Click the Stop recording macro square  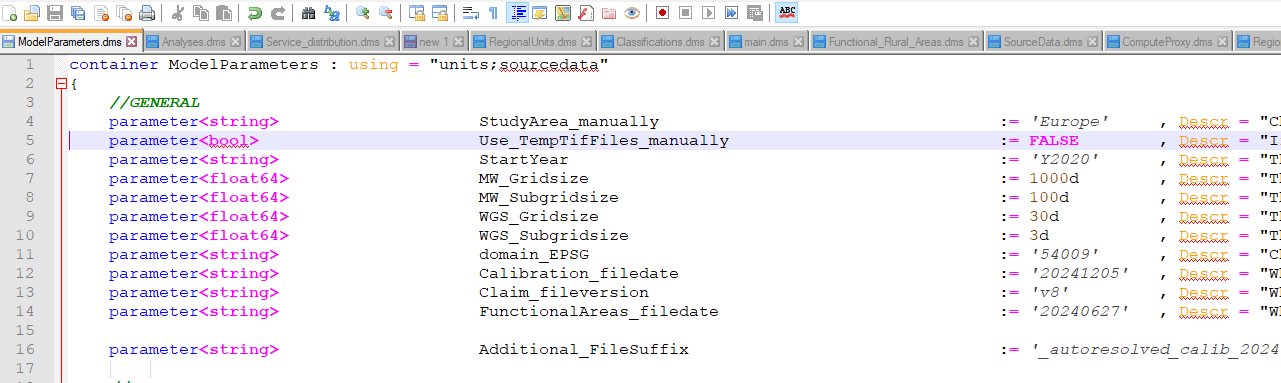pyautogui.click(x=686, y=13)
